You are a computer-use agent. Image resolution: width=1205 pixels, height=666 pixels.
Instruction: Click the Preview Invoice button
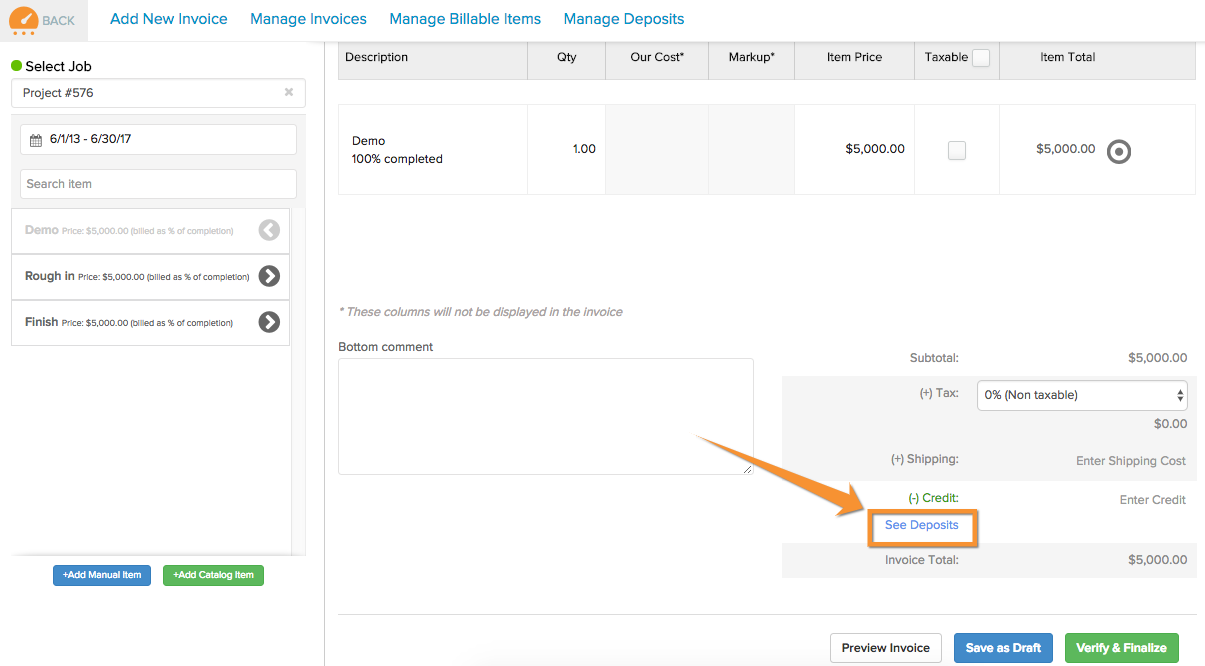(x=886, y=648)
